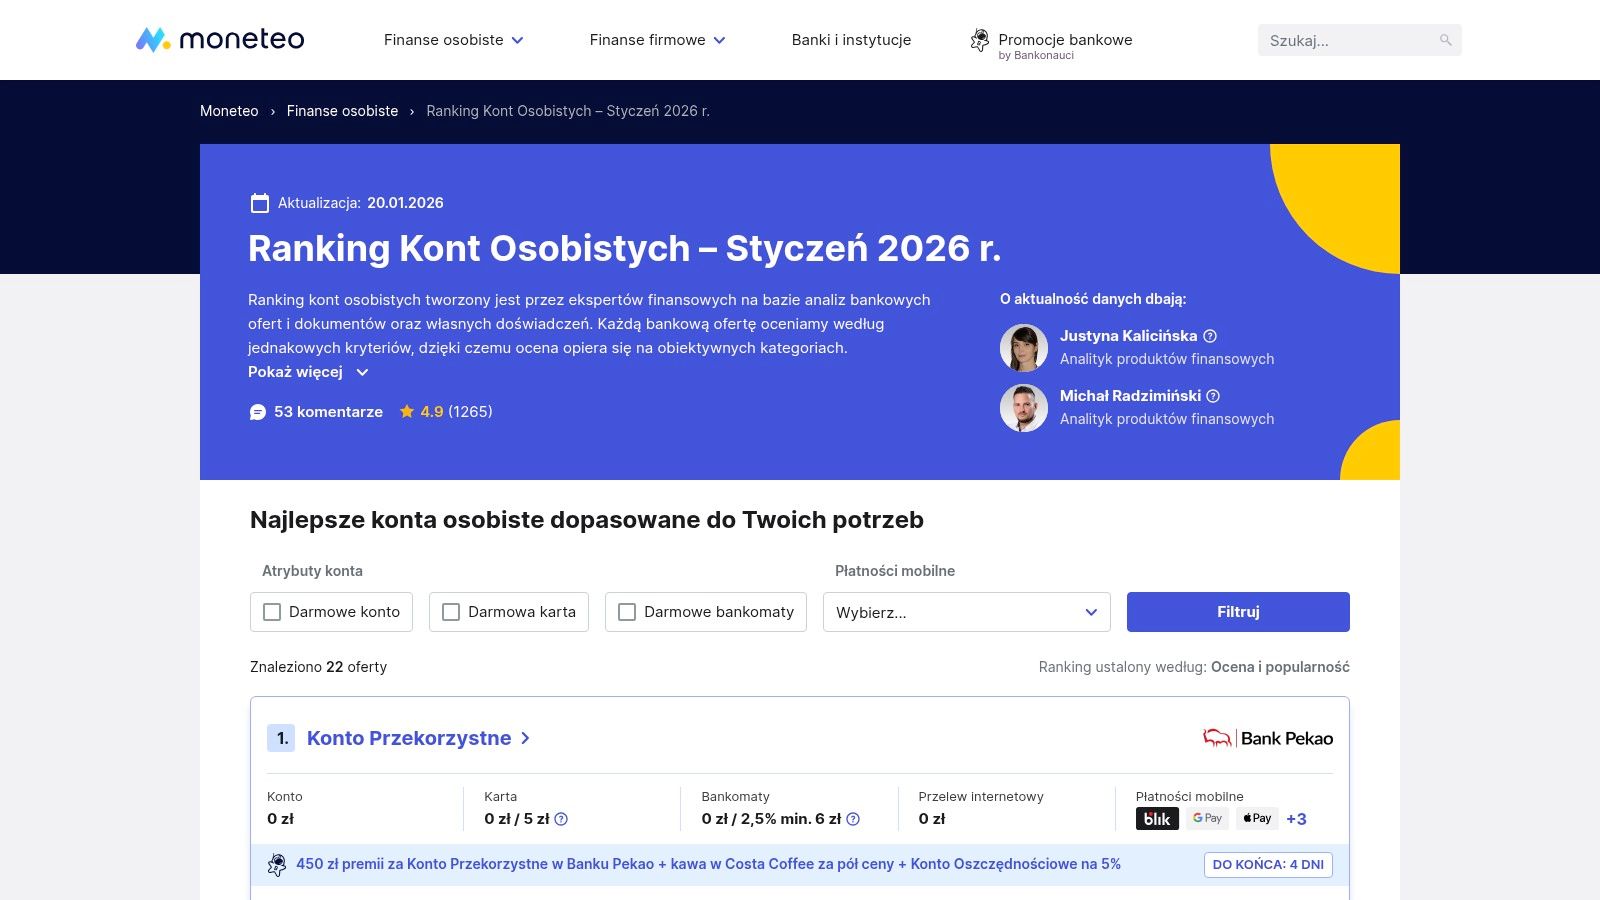Open the Płatności mobilne Wybierz dropdown
Screen dimensions: 1600x900
pyautogui.click(x=966, y=612)
